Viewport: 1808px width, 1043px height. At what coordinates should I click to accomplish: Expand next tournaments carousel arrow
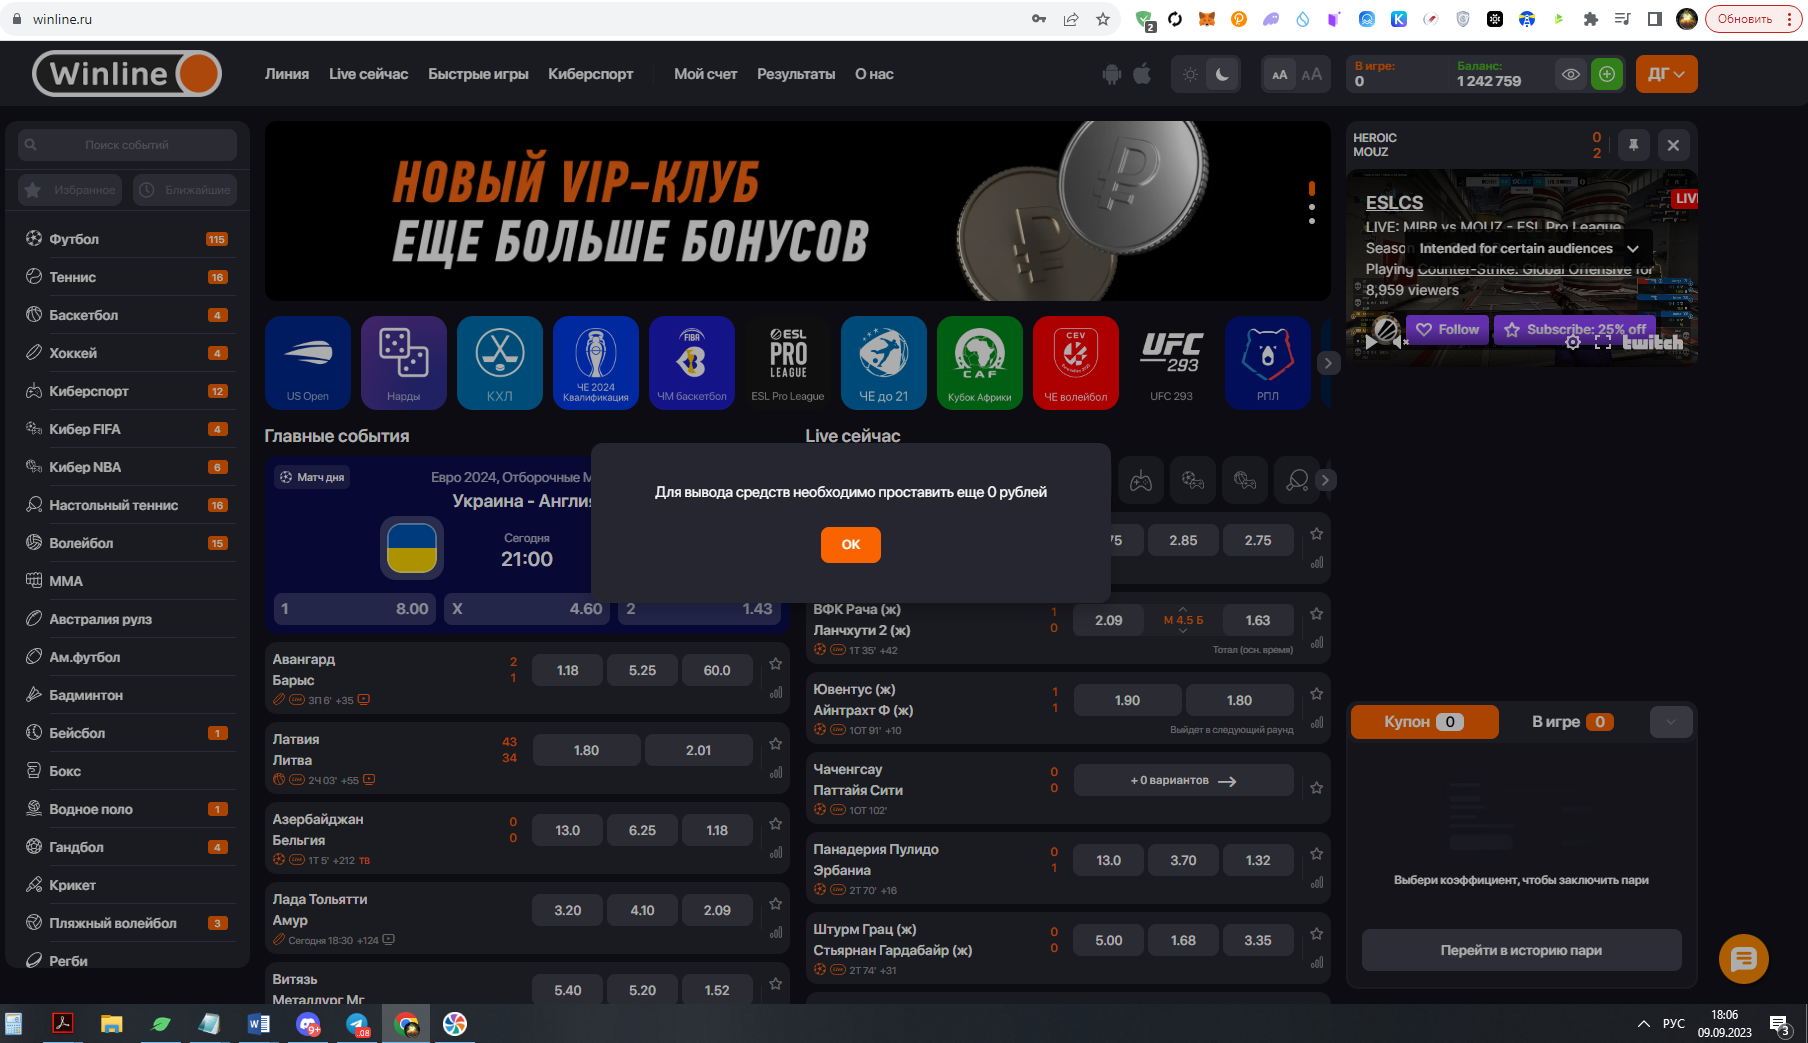point(1328,363)
